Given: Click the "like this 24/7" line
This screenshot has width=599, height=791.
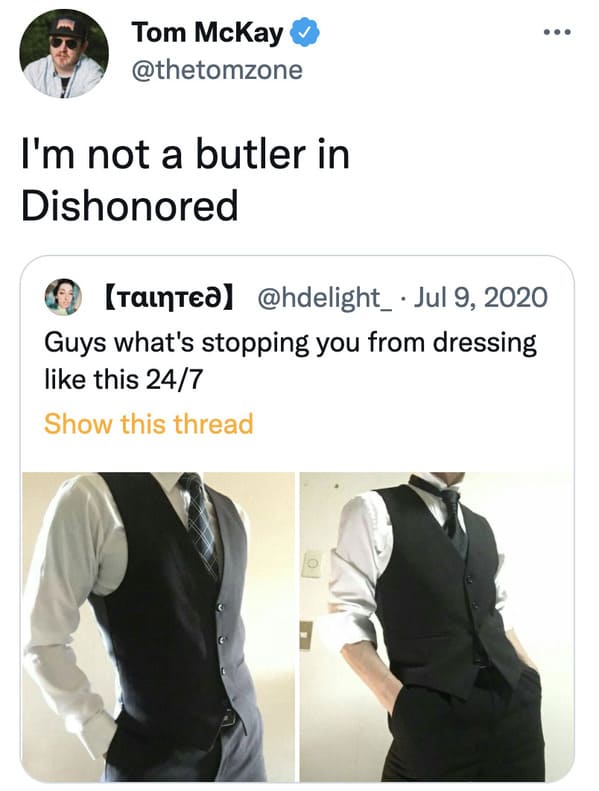Looking at the screenshot, I should tap(124, 379).
